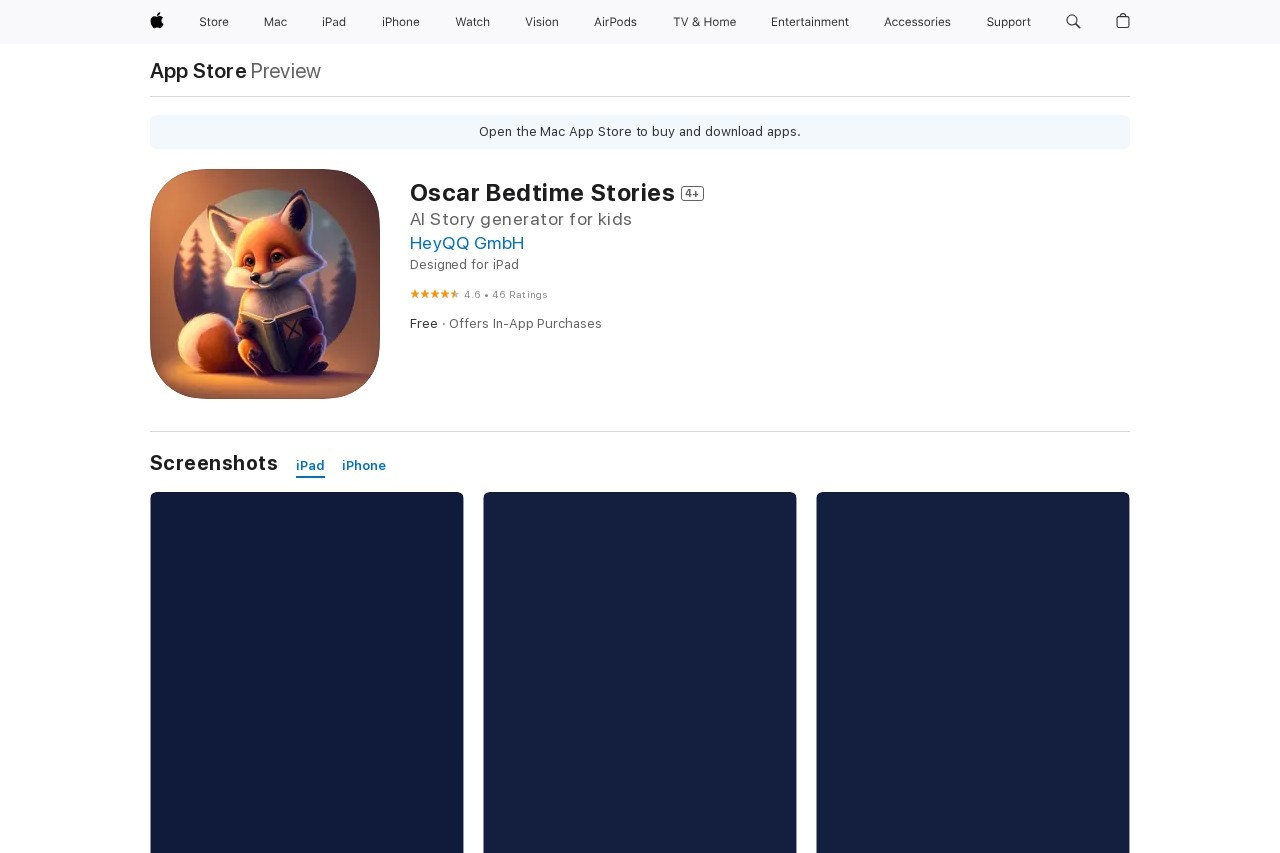Open the Store menu
Image resolution: width=1280 pixels, height=853 pixels.
[x=214, y=22]
